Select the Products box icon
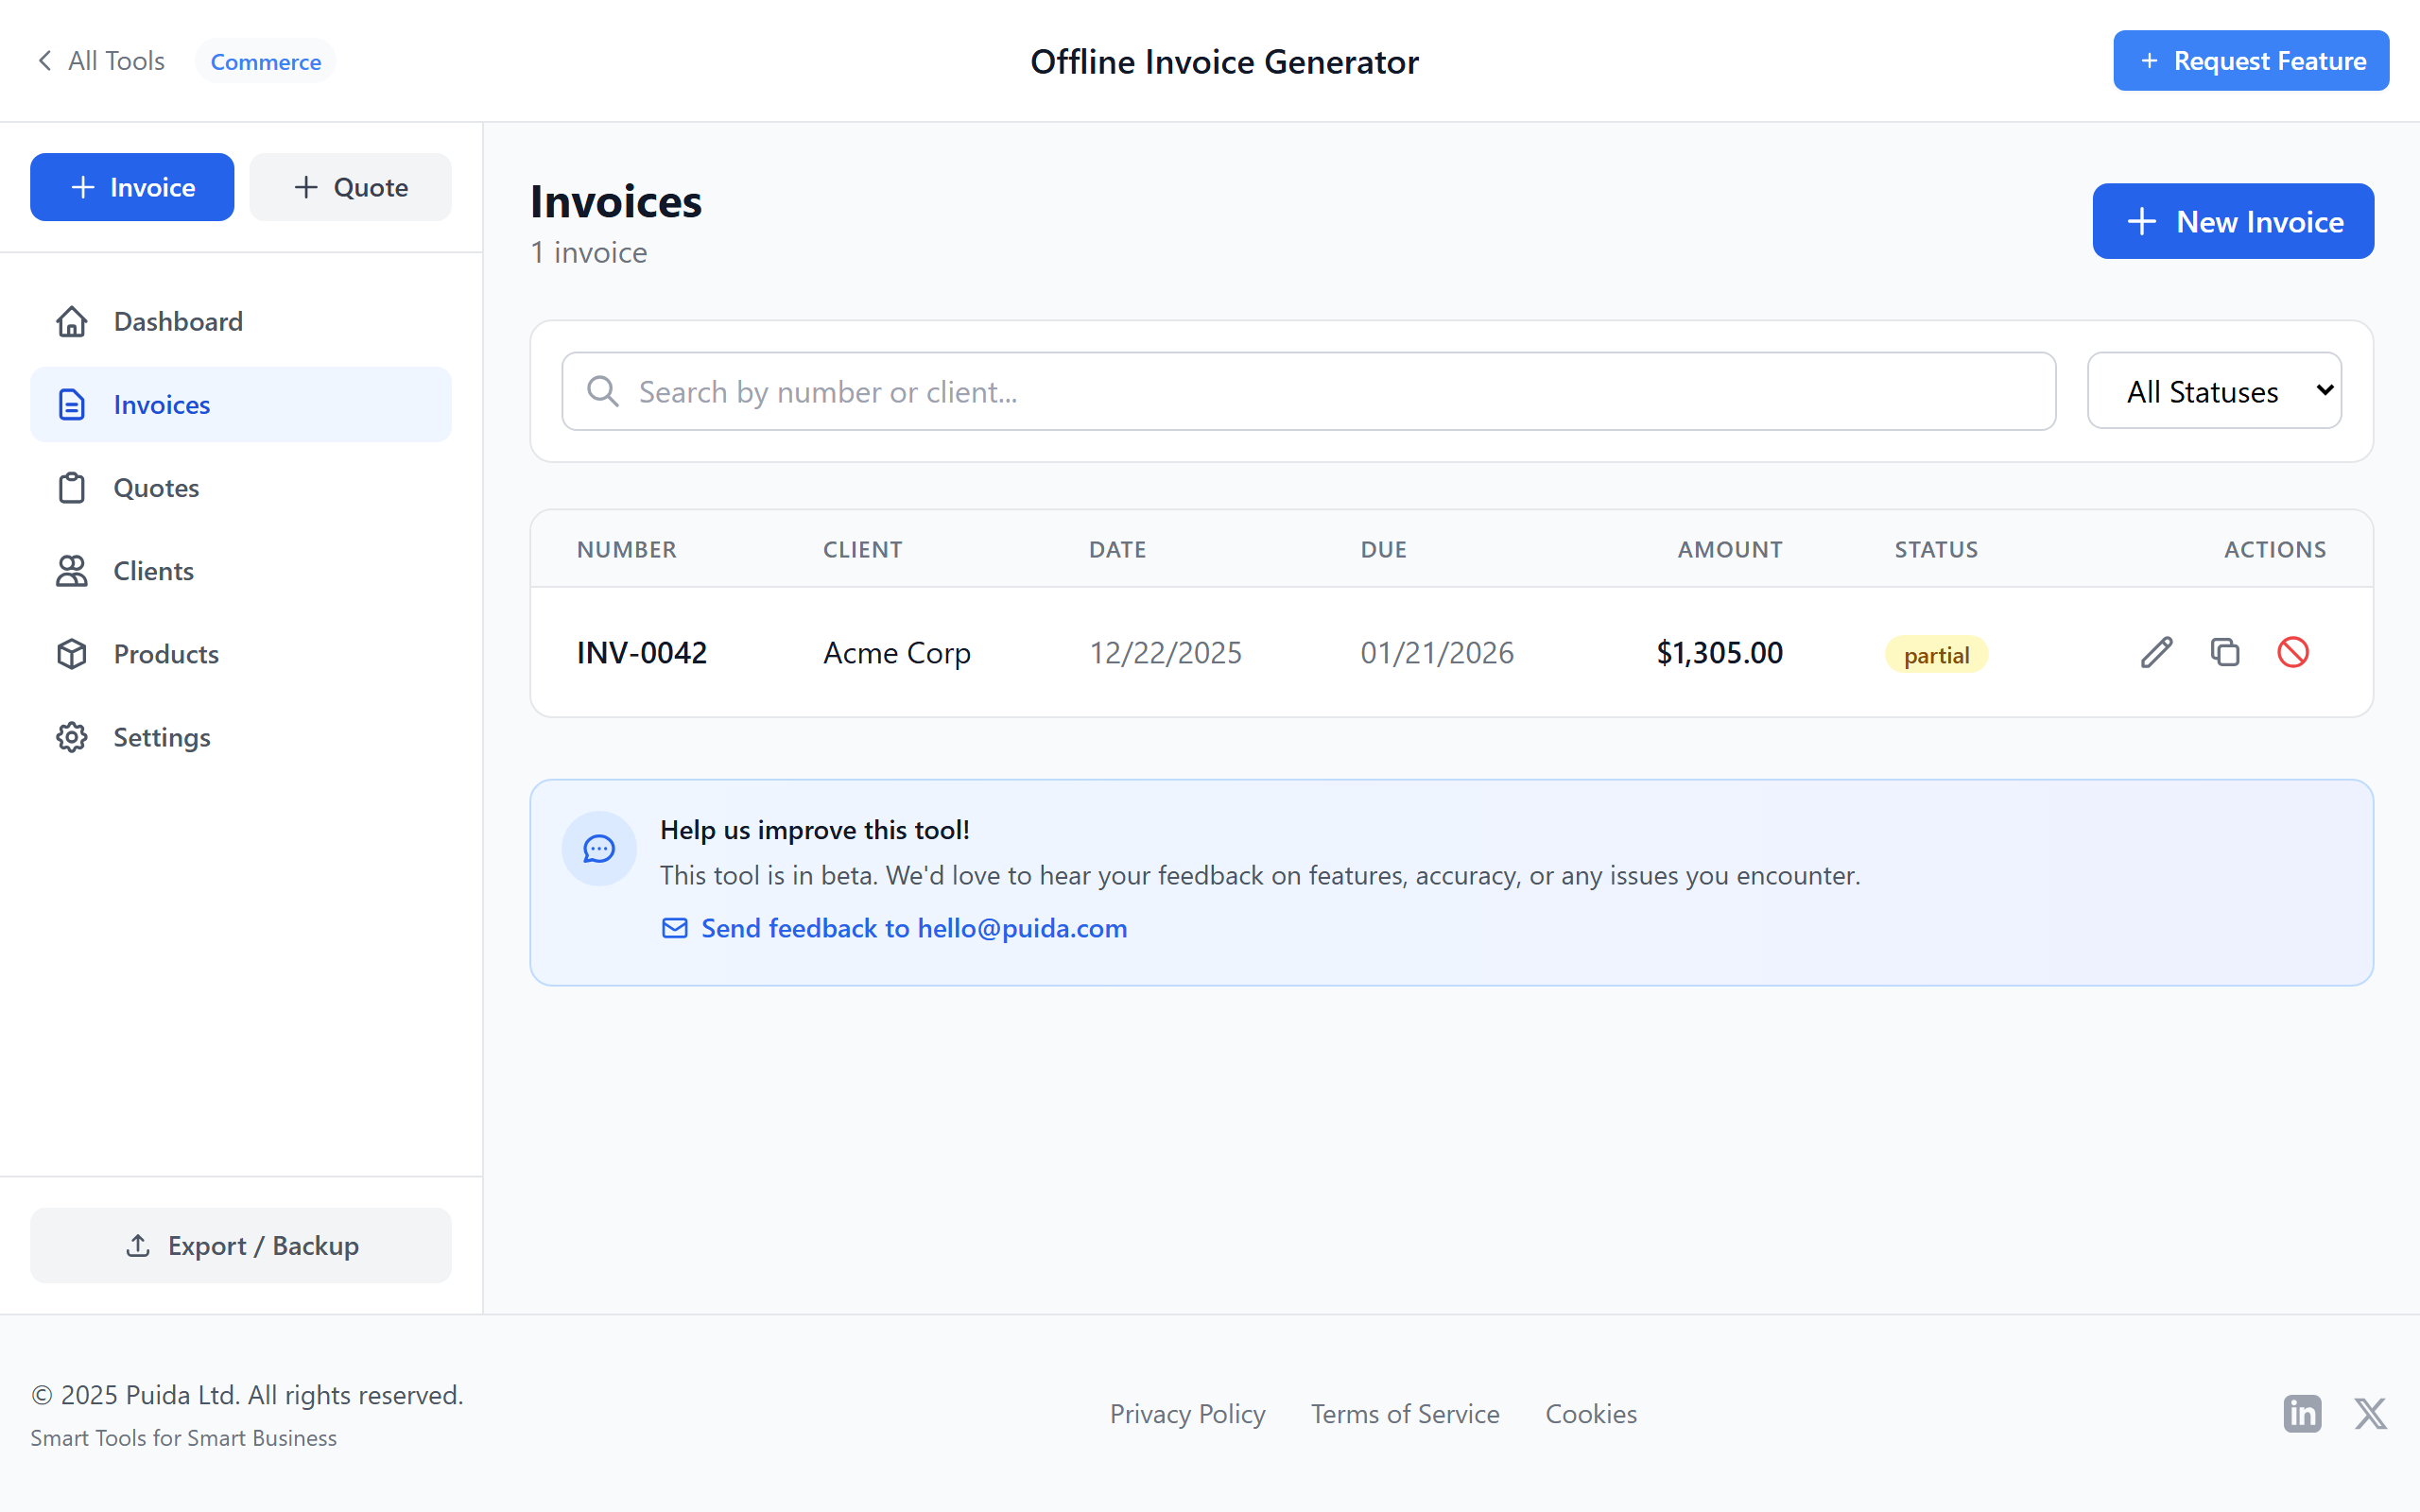 pyautogui.click(x=70, y=653)
